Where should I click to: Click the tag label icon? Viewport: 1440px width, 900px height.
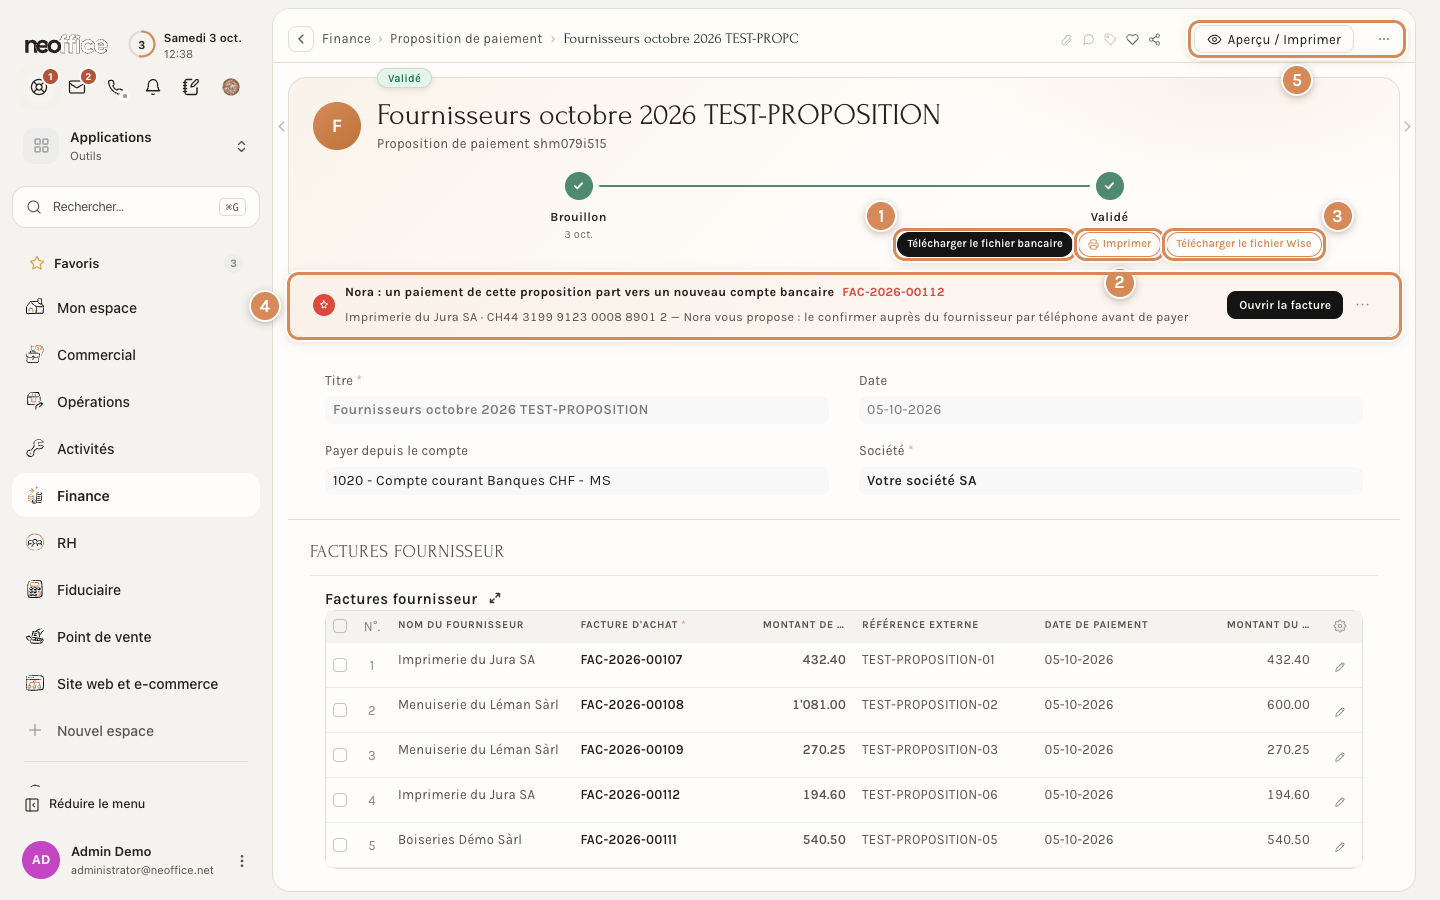pyautogui.click(x=1110, y=40)
